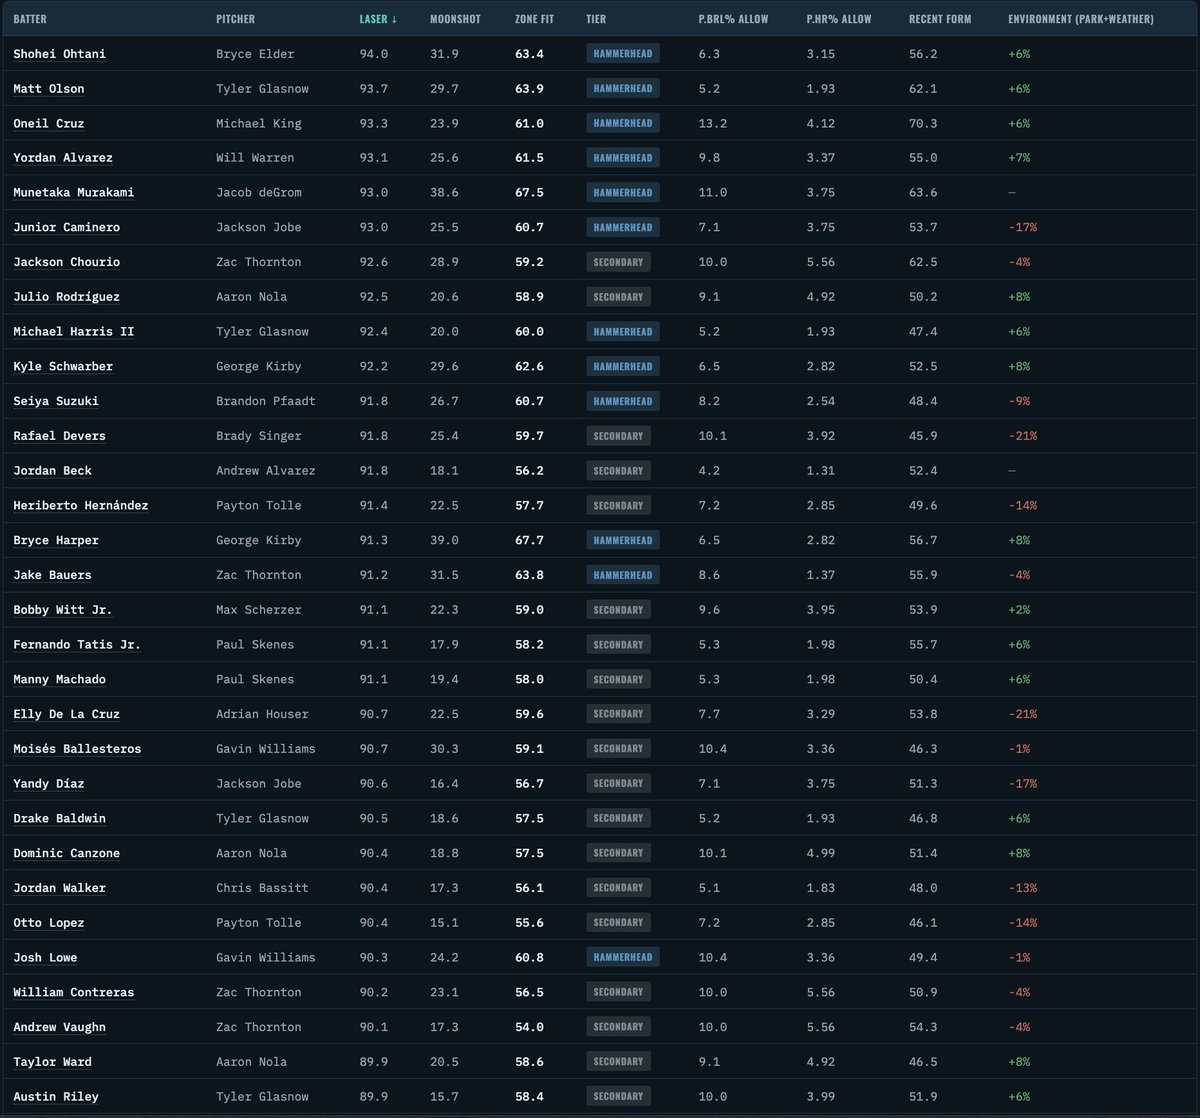Image resolution: width=1200 pixels, height=1118 pixels.
Task: Click the Hammerhead badge in Shohei Ohtani's row
Action: (x=622, y=54)
